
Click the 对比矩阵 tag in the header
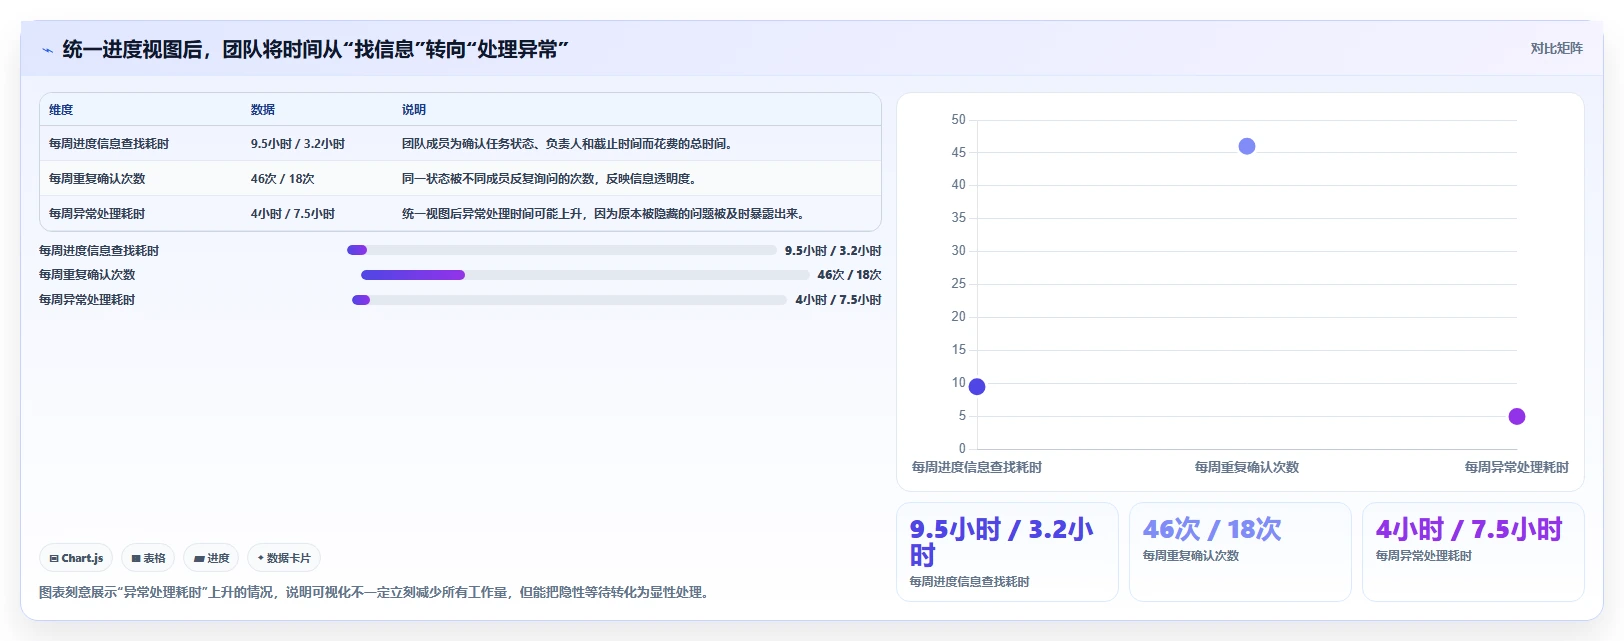1556,48
